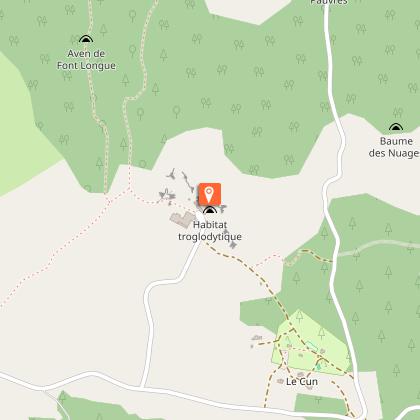Click the star-shaped building west of the pin

[167, 194]
